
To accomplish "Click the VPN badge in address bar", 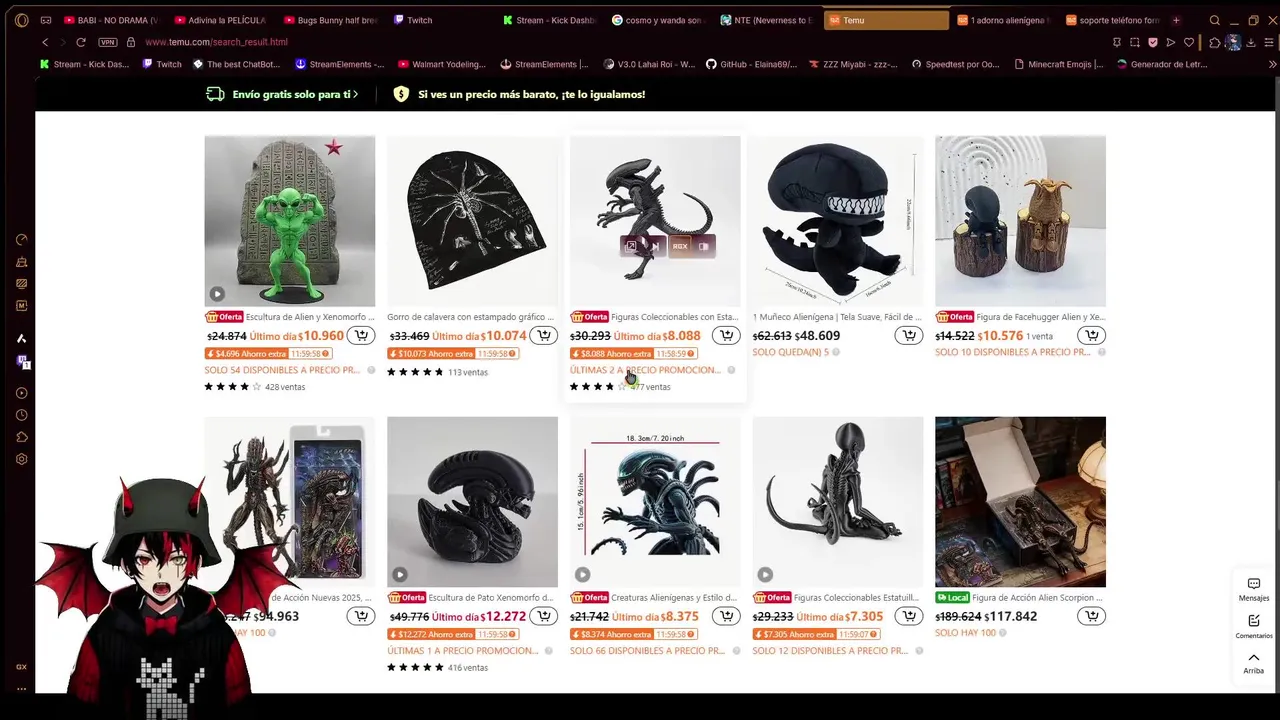I will pos(108,42).
